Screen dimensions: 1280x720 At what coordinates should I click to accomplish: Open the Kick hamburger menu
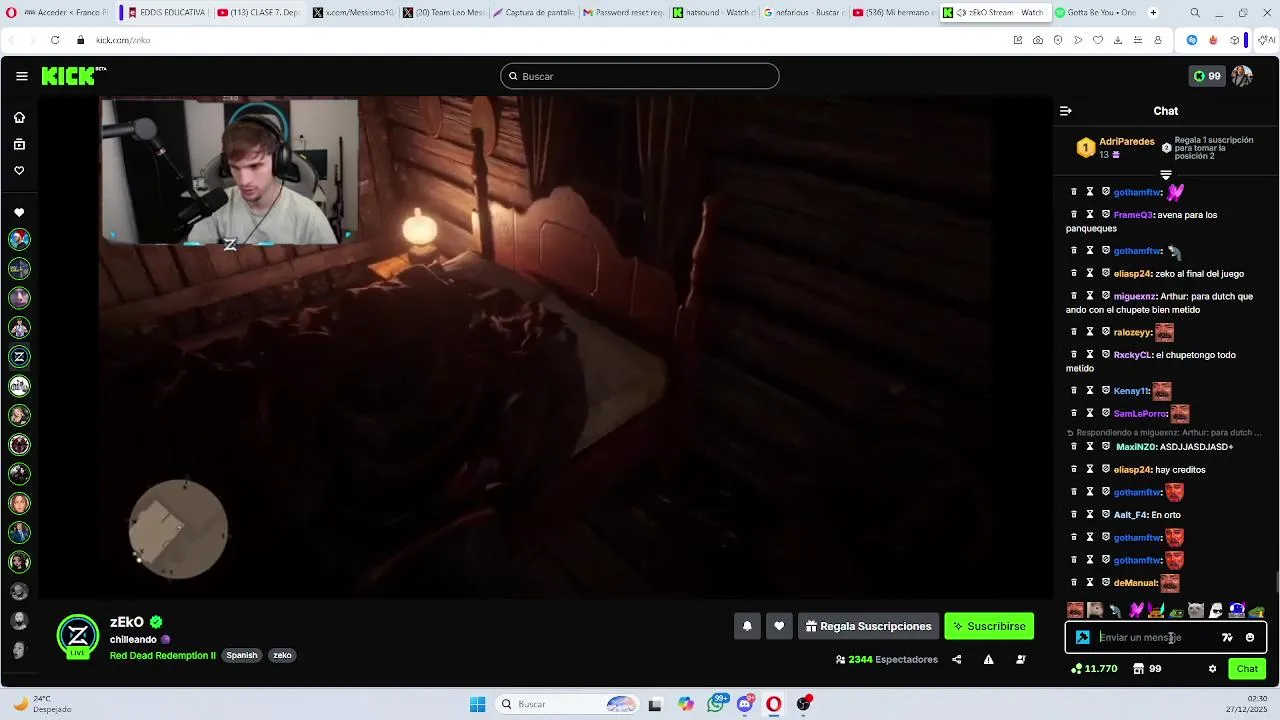point(21,76)
